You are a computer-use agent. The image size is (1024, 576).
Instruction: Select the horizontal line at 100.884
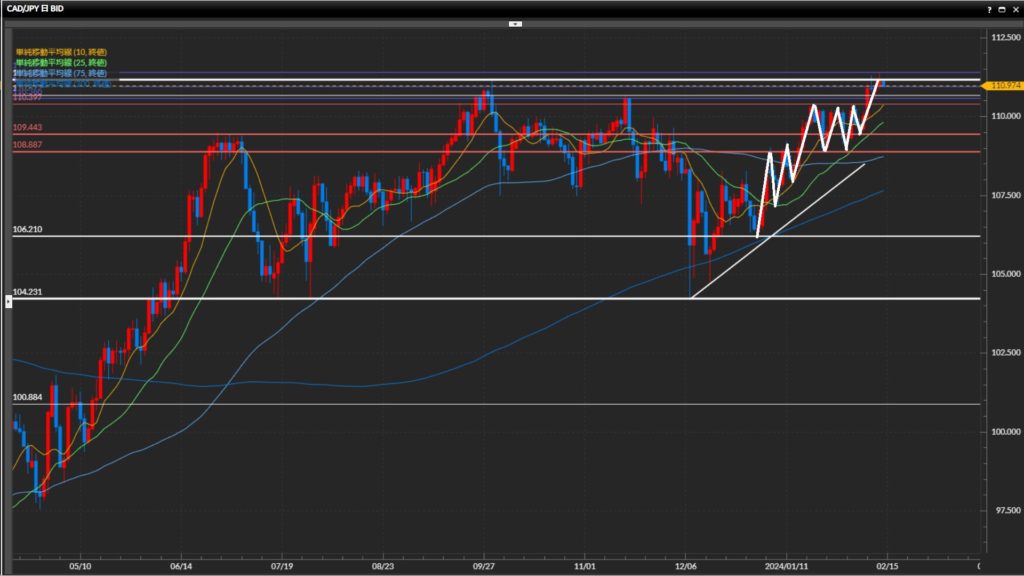pos(400,404)
